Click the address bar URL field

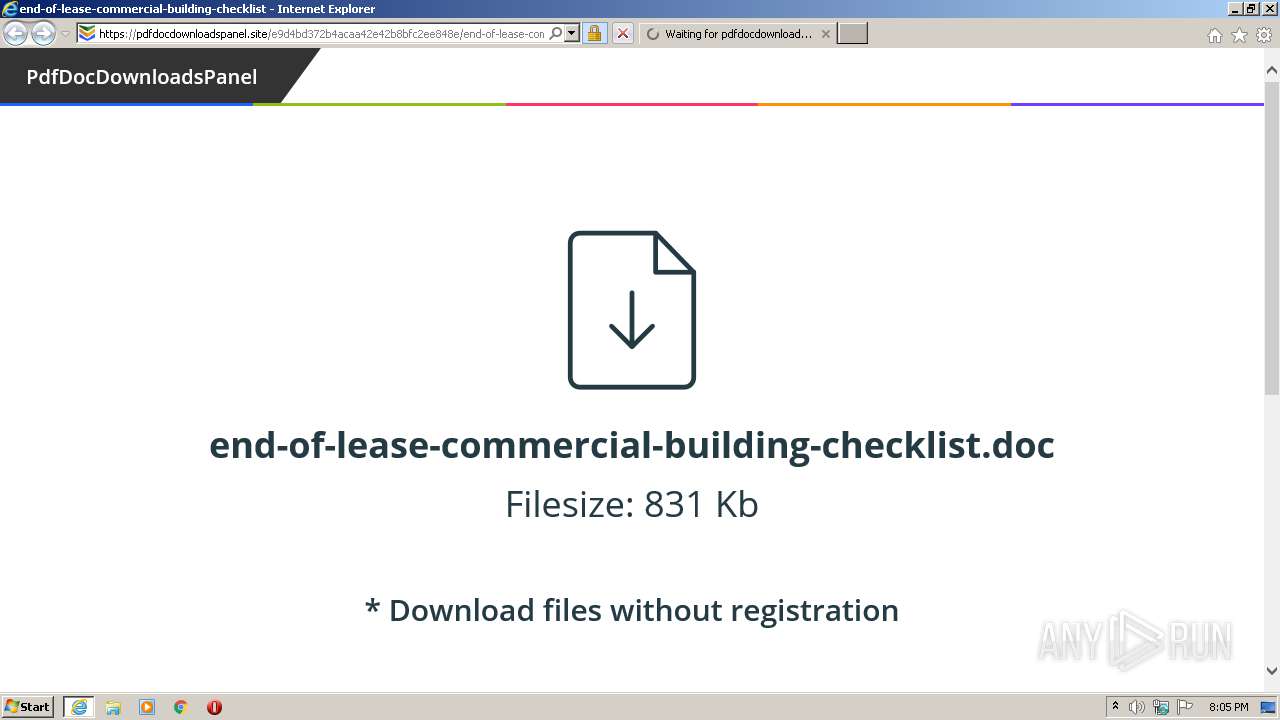click(321, 34)
